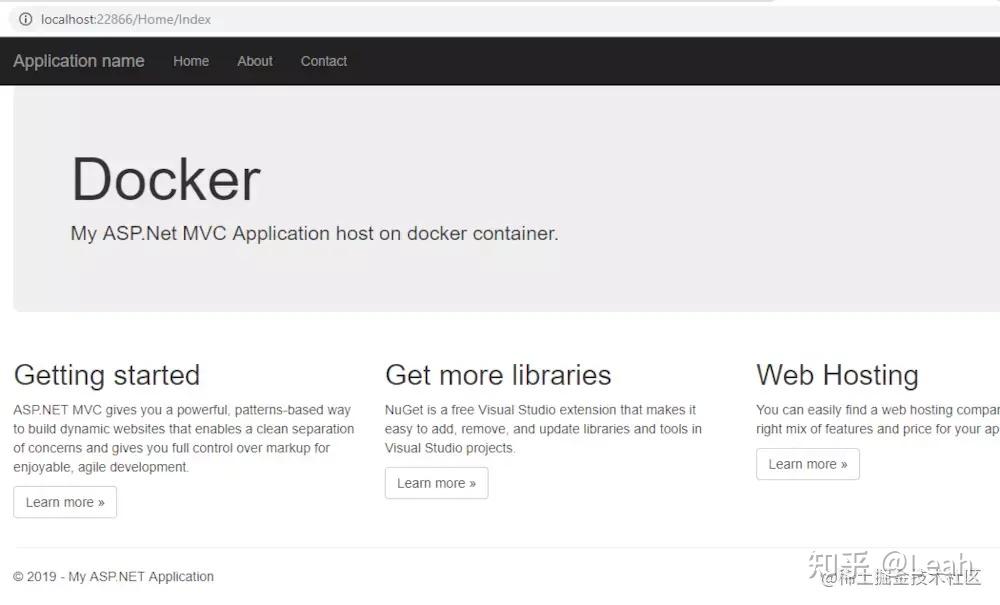Click the Get more libraries section heading
Screen dimensions: 1000x605
tap(497, 375)
